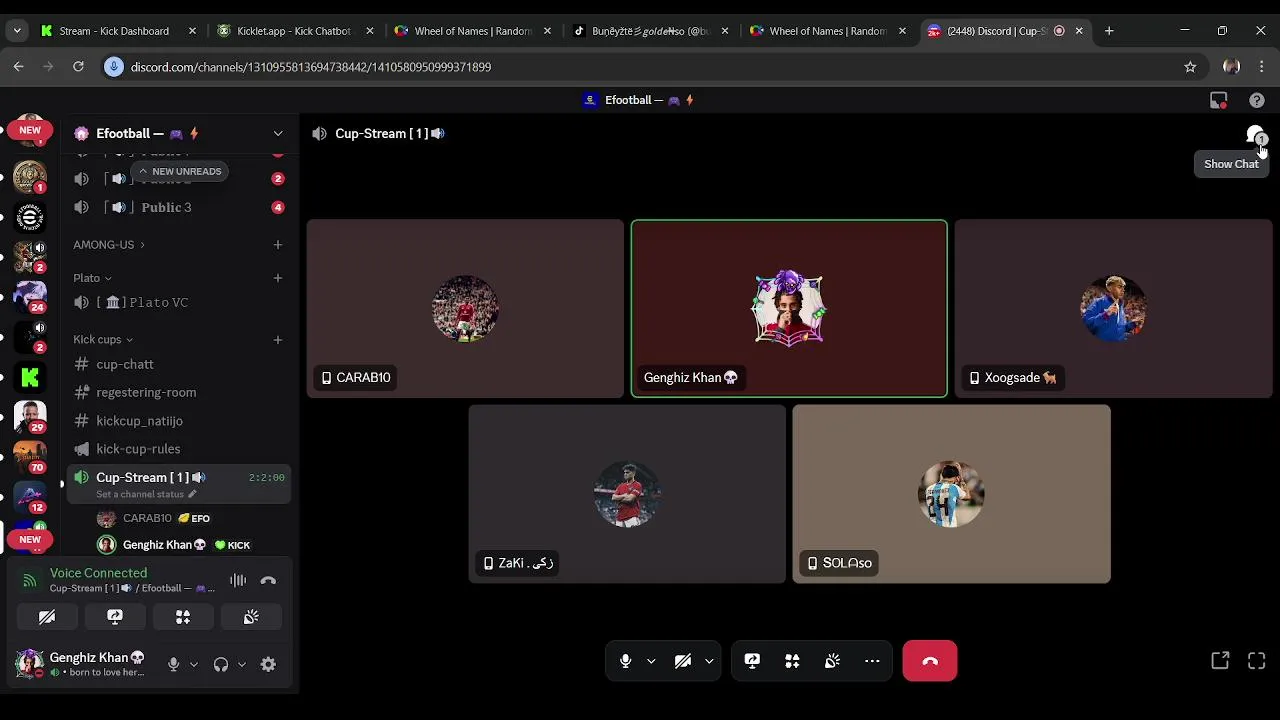Share your screen from call control bar
Viewport: 1280px width, 720px height.
pos(752,661)
